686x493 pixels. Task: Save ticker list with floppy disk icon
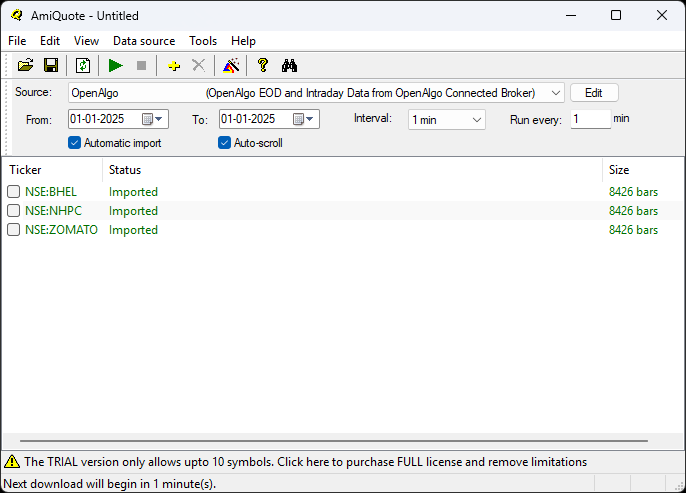coord(51,66)
